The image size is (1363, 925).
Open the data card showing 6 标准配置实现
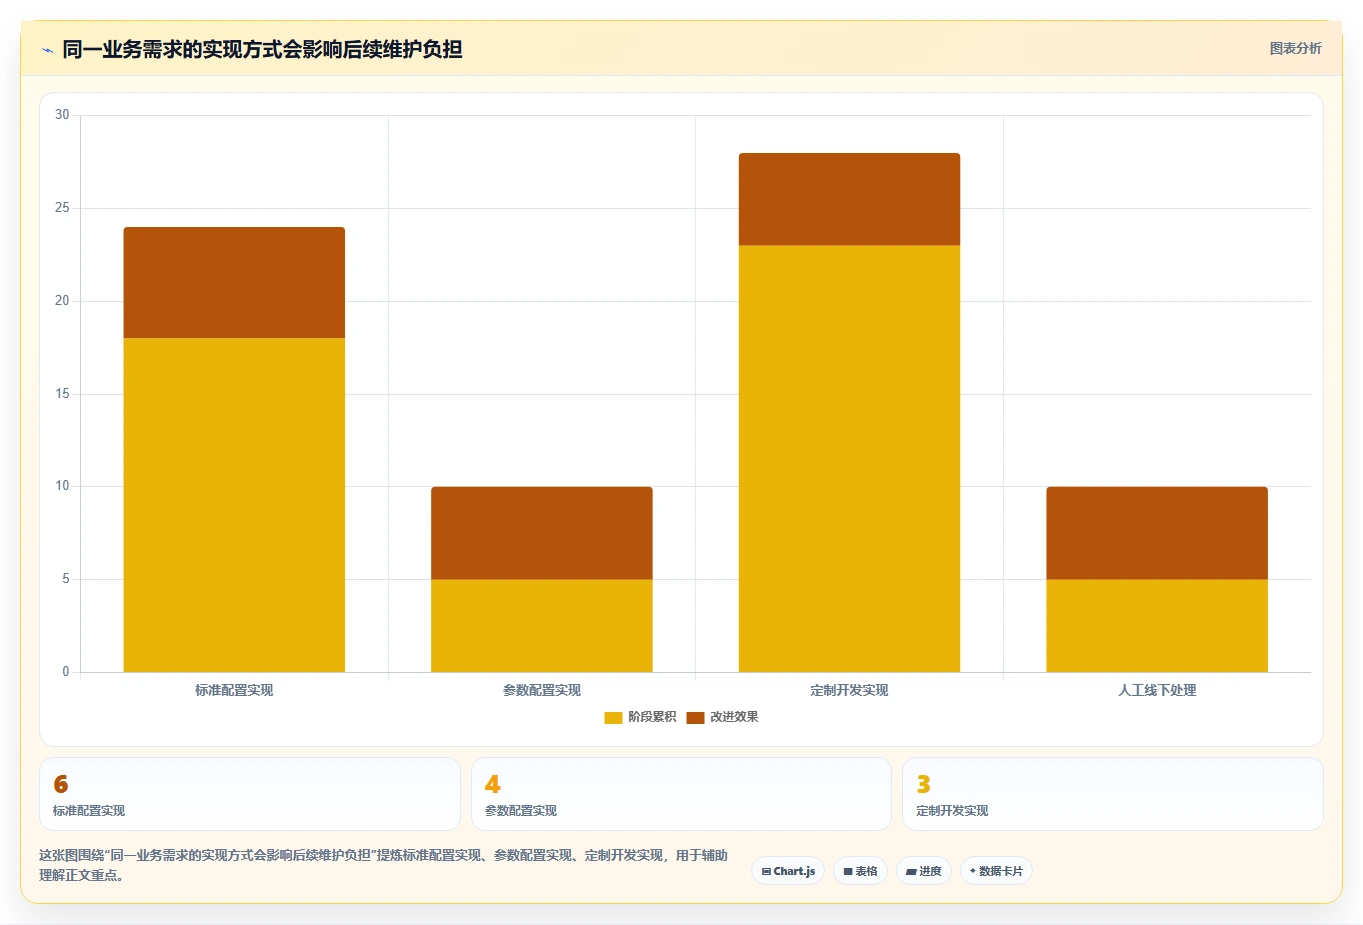tap(250, 794)
